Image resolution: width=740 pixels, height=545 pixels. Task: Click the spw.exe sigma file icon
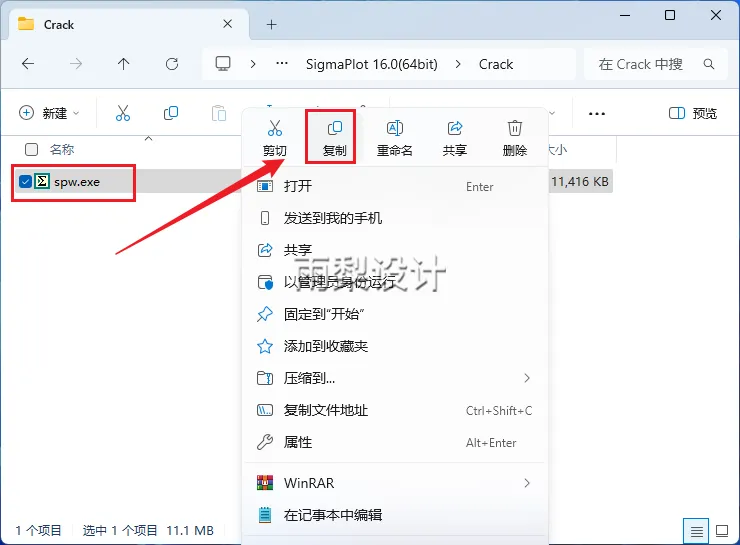coord(42,181)
